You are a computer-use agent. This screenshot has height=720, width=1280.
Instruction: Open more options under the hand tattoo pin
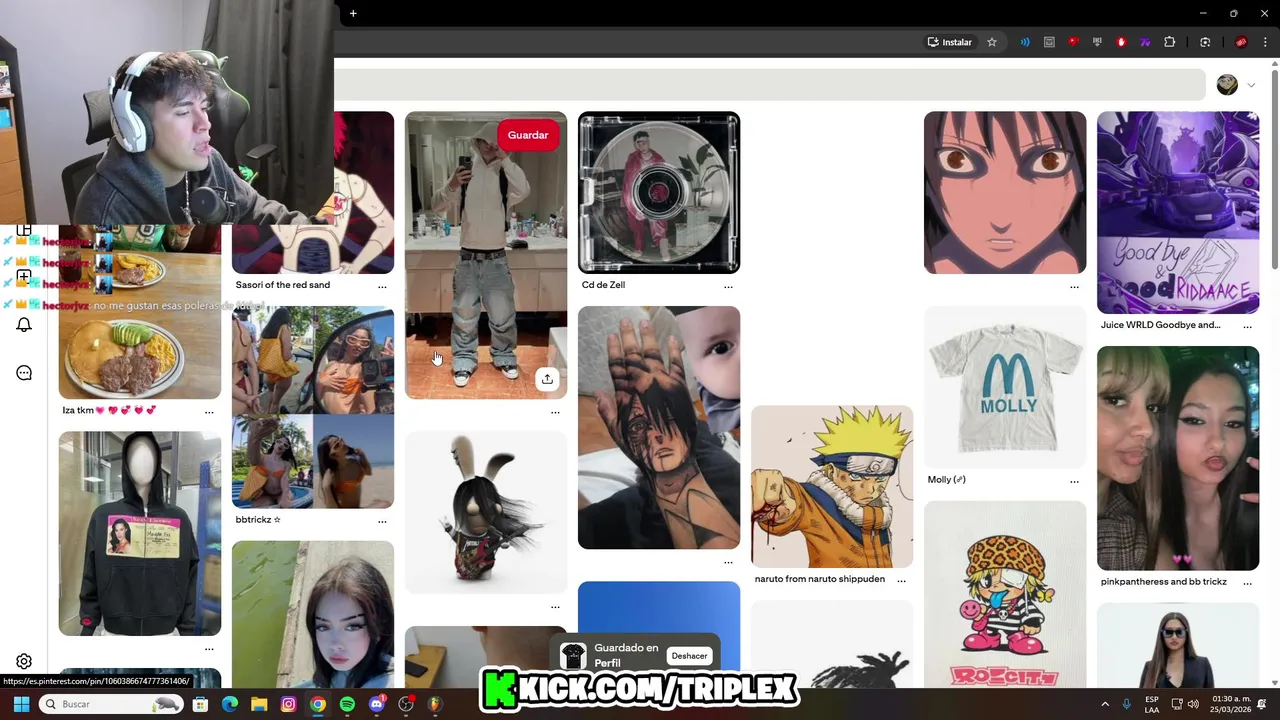tap(728, 562)
